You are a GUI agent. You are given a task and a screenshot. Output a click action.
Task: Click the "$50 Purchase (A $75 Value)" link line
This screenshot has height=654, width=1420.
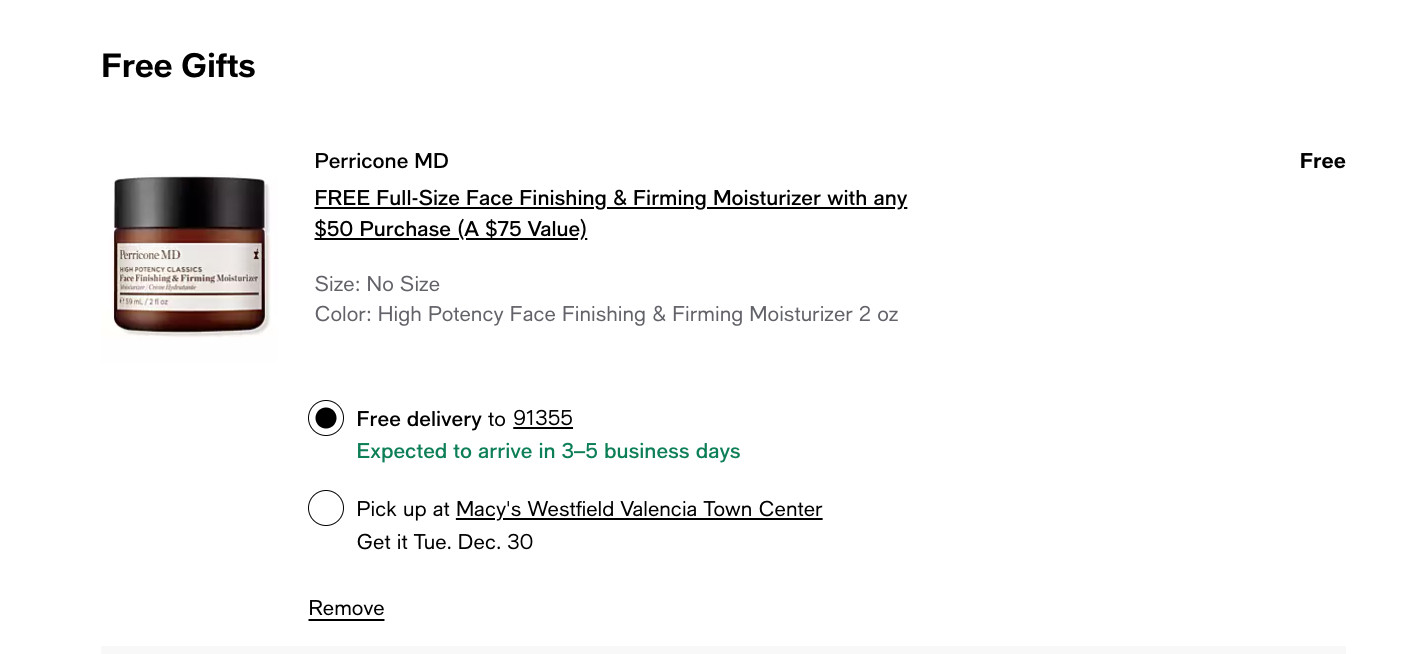(x=450, y=229)
